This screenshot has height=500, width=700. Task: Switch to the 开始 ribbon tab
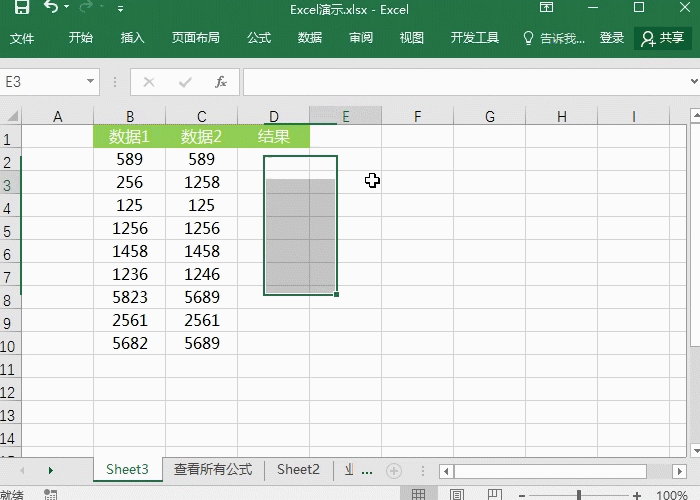point(81,38)
